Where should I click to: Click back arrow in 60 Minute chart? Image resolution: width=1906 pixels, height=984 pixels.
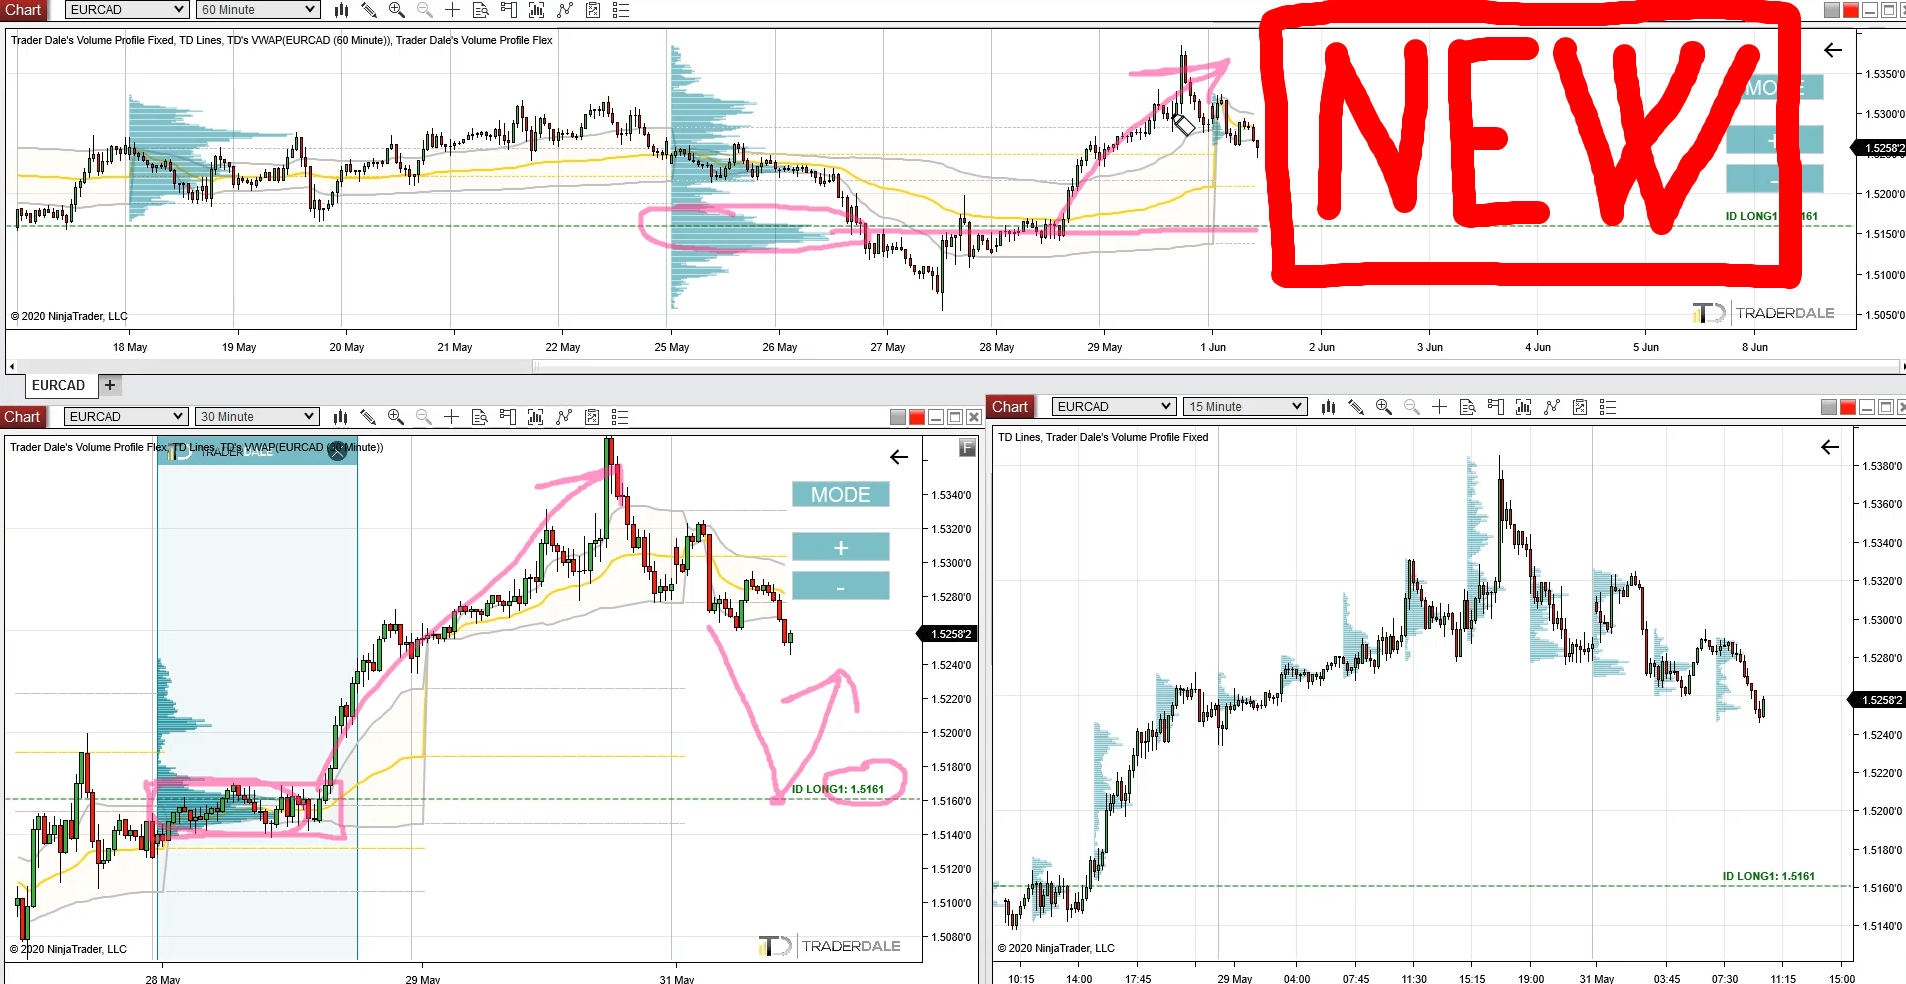tap(1833, 50)
